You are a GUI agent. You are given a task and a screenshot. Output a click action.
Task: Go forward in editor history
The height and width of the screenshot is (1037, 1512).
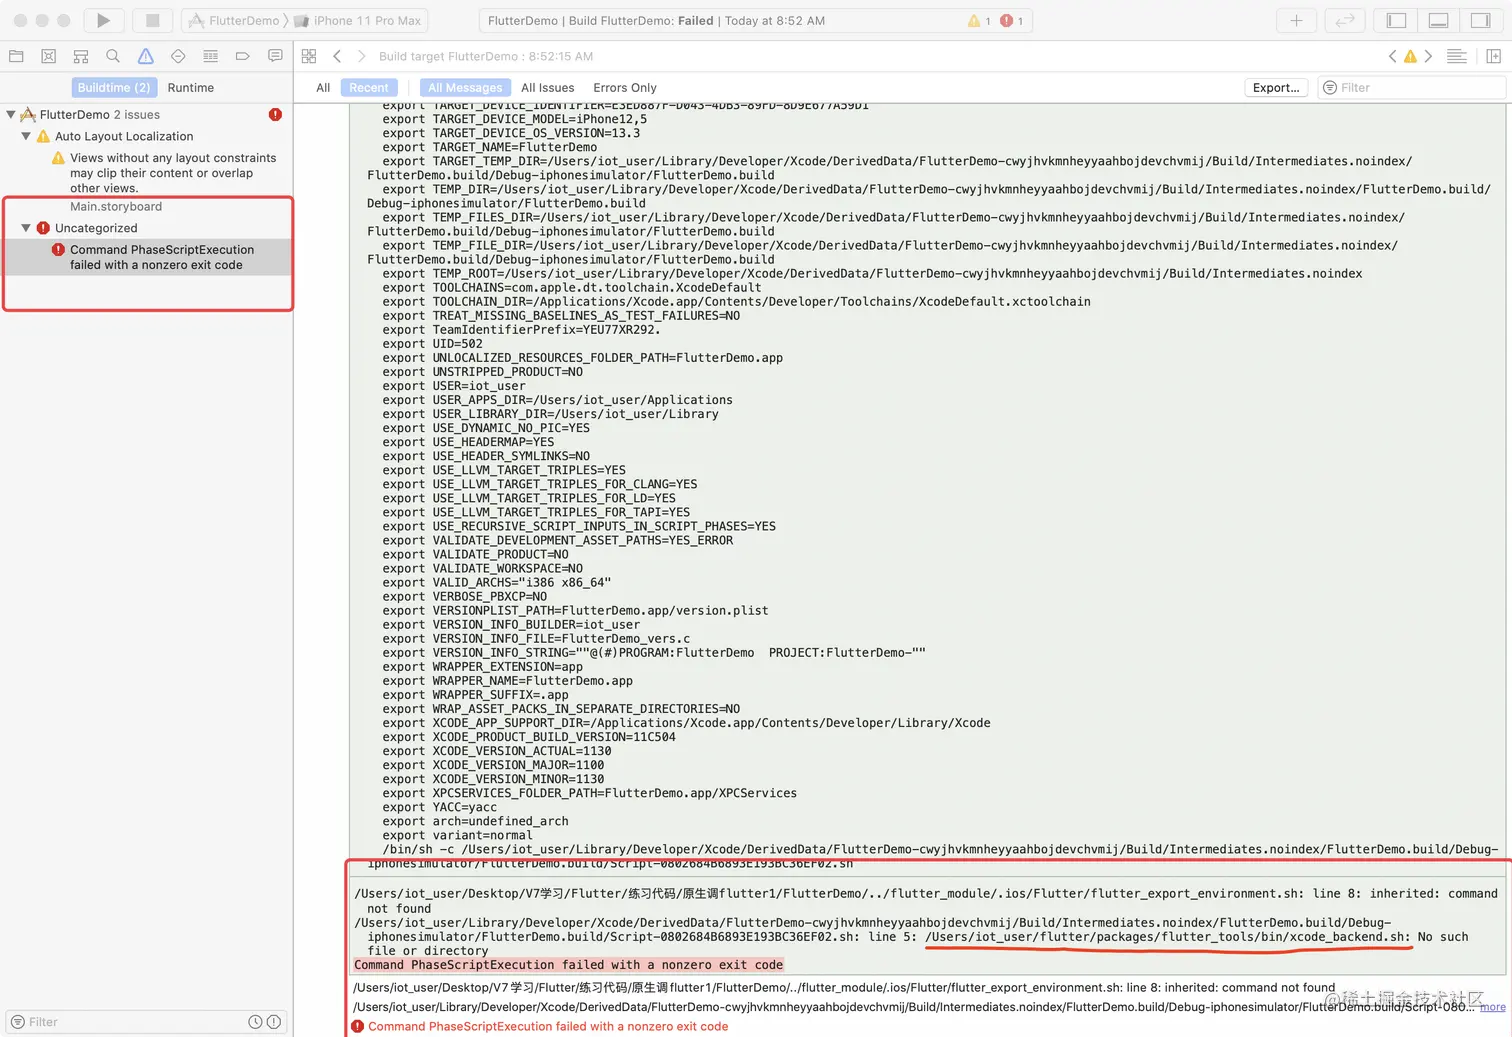pos(361,56)
